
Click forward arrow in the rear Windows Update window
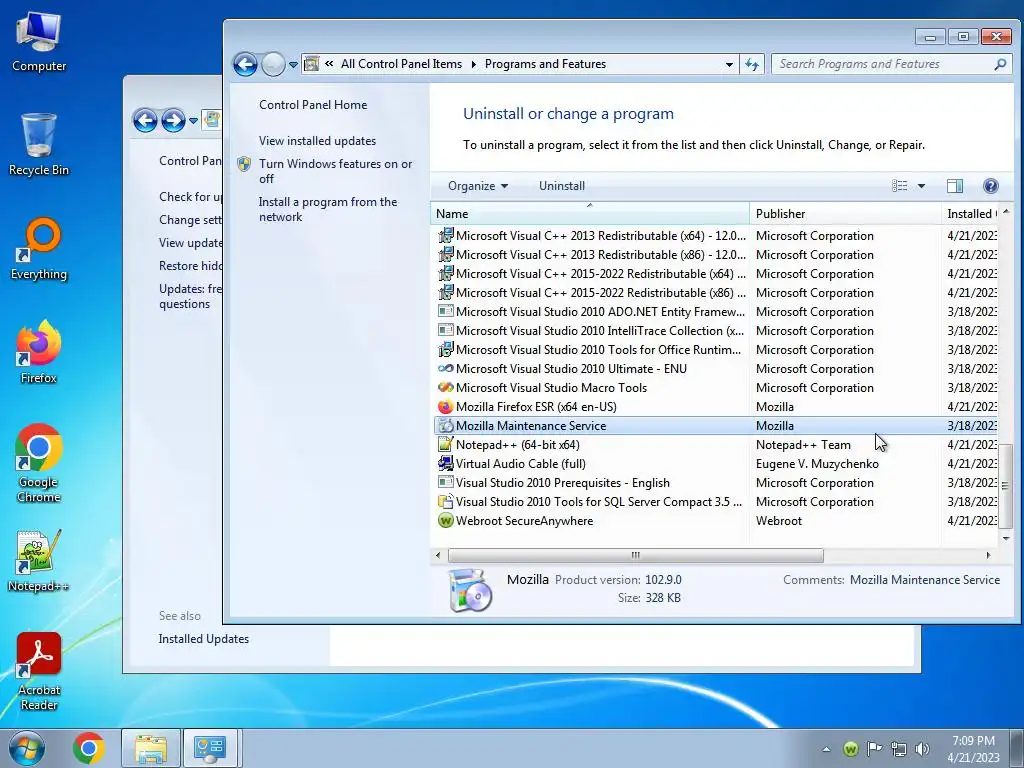click(173, 120)
